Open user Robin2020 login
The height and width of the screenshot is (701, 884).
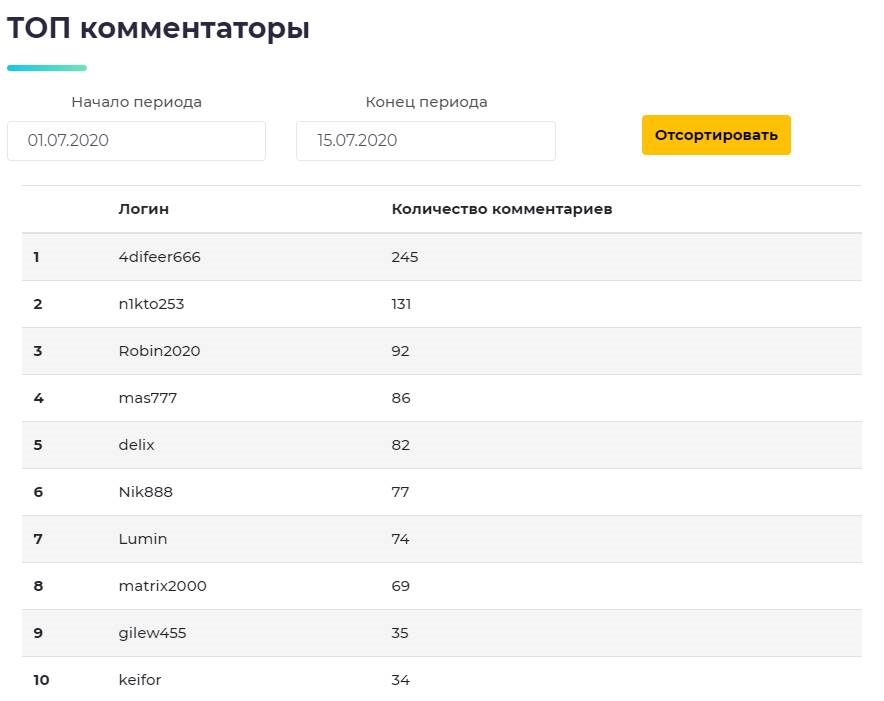point(160,351)
